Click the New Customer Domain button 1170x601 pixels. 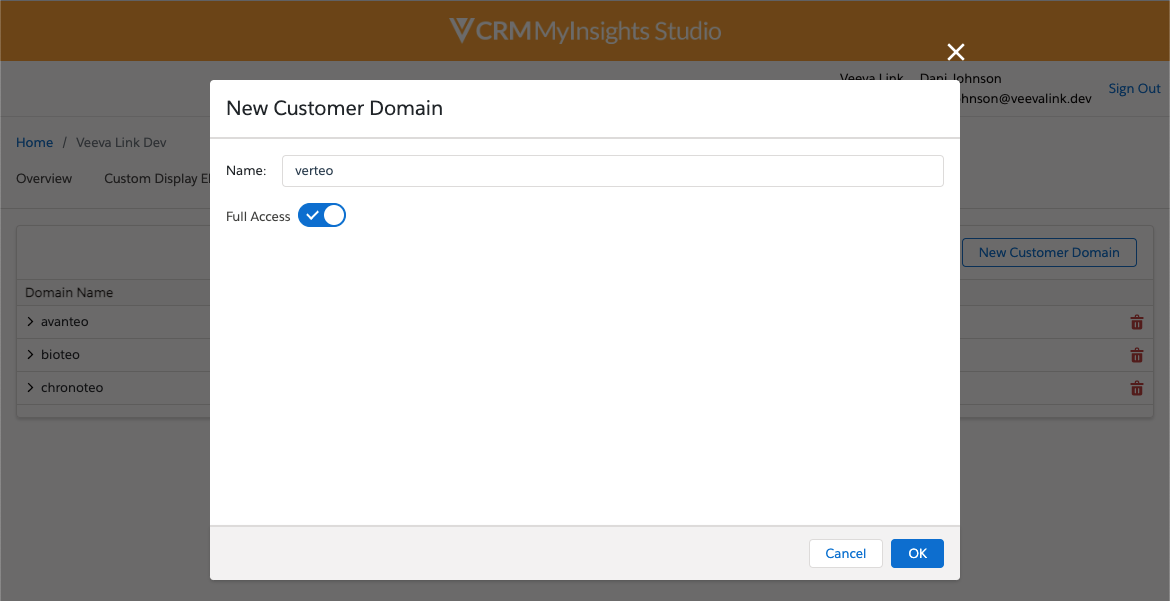[1048, 252]
